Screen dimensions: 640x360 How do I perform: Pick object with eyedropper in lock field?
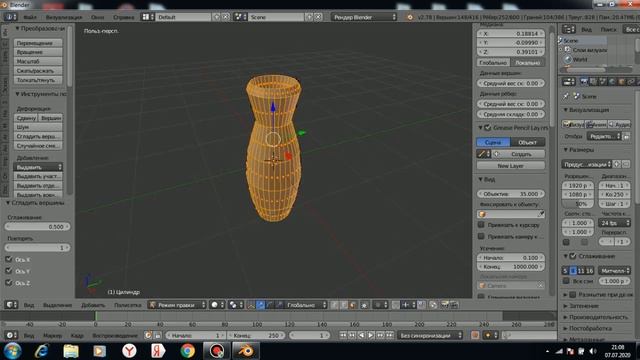tap(540, 214)
